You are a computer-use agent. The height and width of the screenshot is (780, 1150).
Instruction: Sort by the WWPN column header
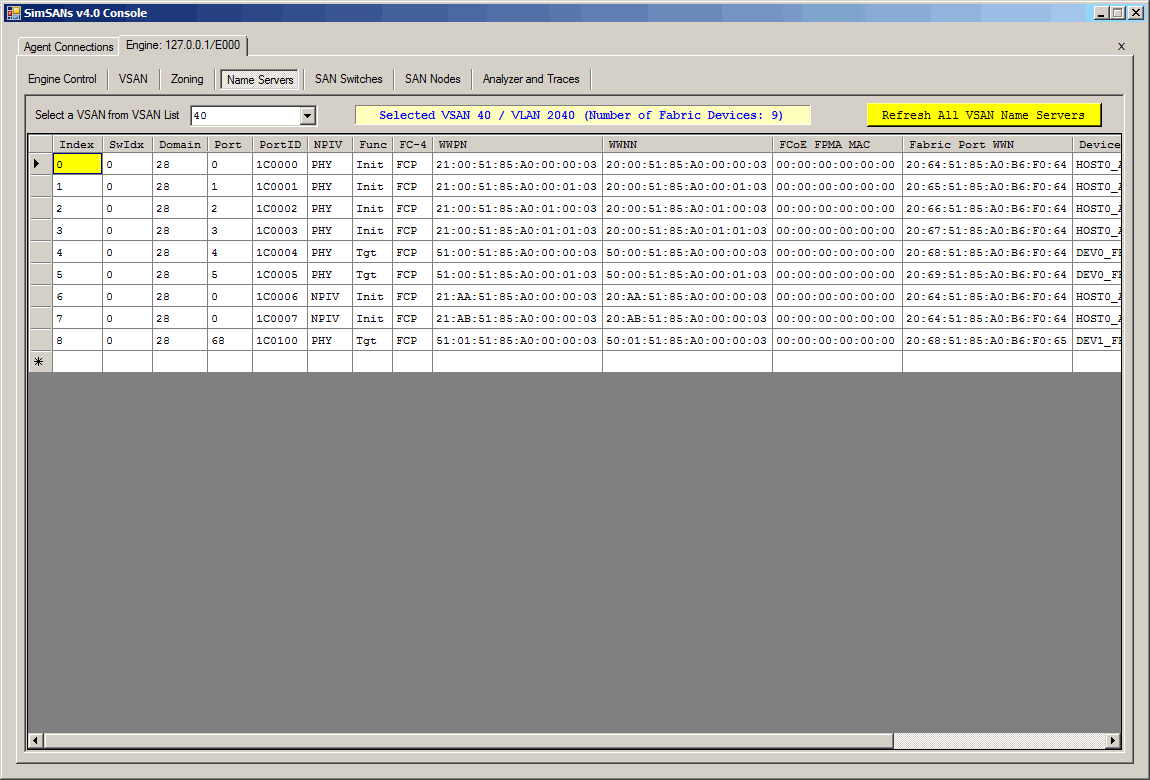517,144
